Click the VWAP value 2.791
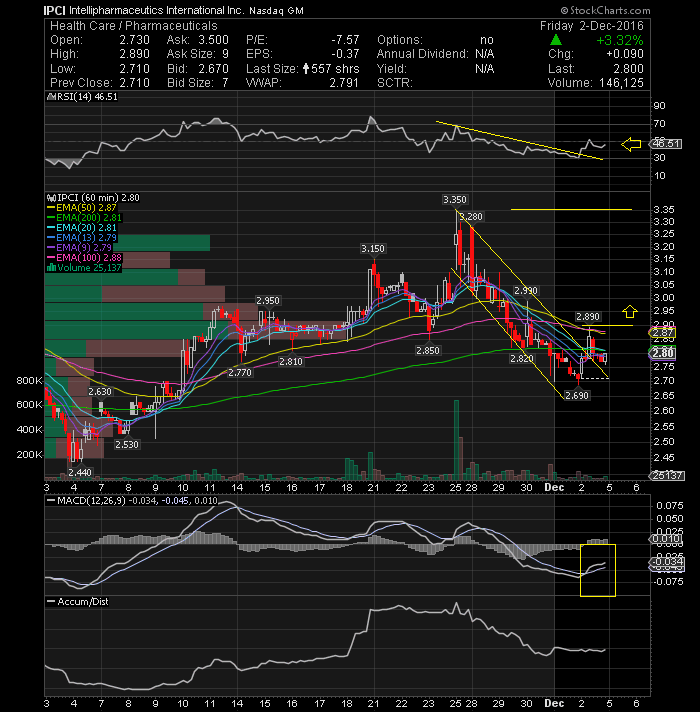700x712 pixels. [x=344, y=83]
